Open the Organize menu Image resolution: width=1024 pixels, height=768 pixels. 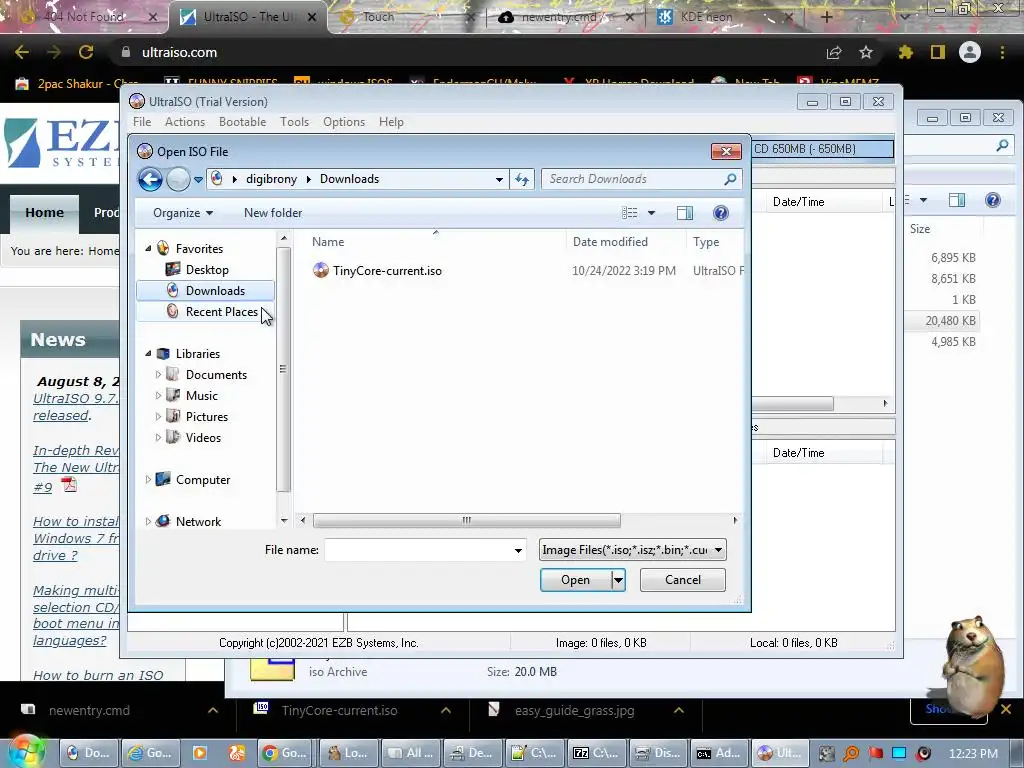pos(183,213)
